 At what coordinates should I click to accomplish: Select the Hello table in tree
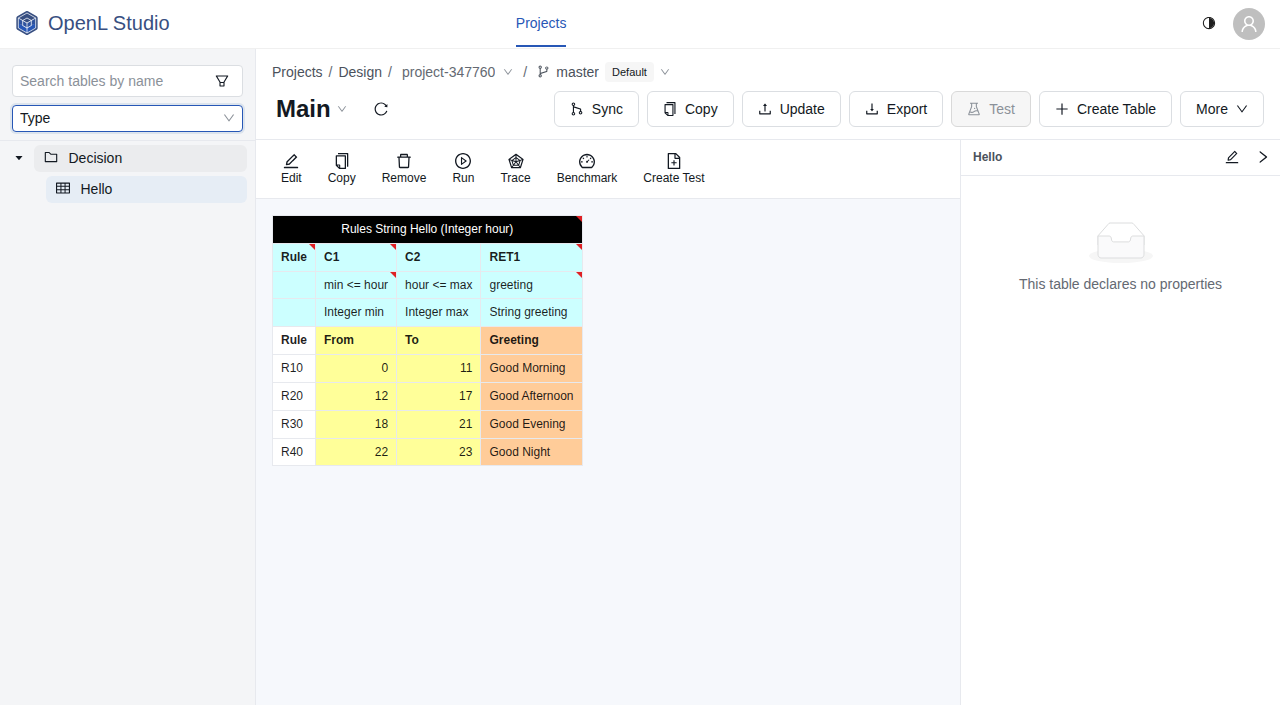147,189
